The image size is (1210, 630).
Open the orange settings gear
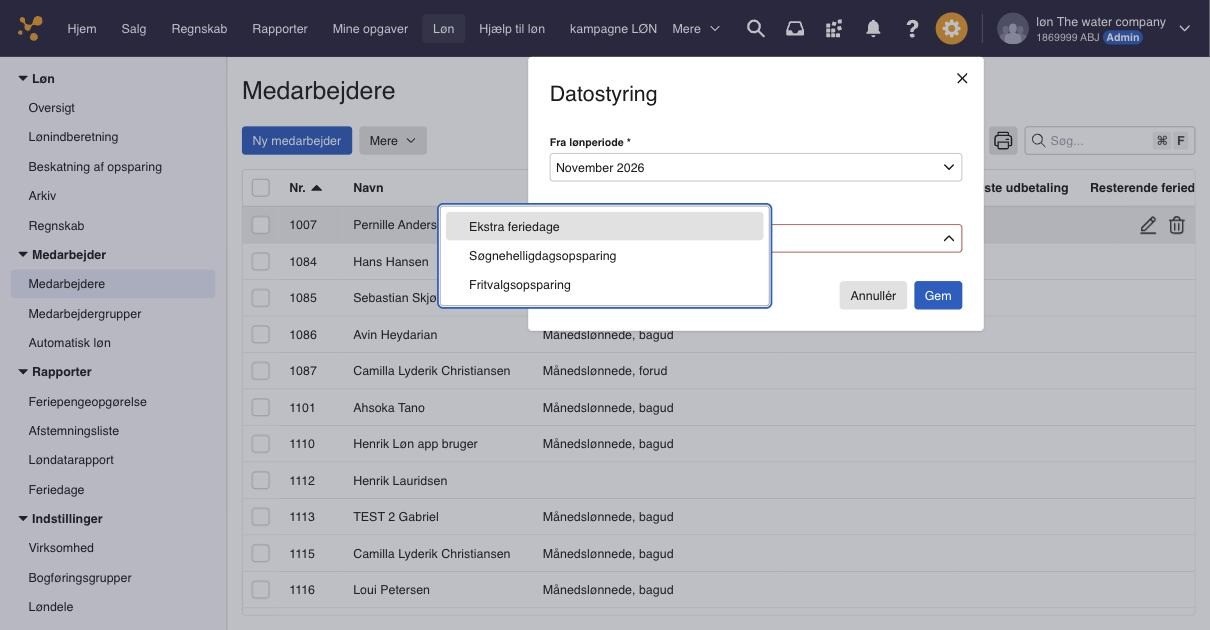point(951,28)
